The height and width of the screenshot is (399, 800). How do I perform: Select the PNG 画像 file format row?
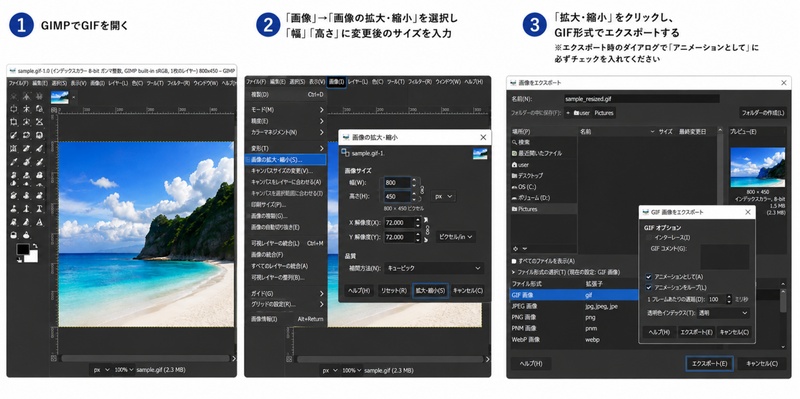574,317
